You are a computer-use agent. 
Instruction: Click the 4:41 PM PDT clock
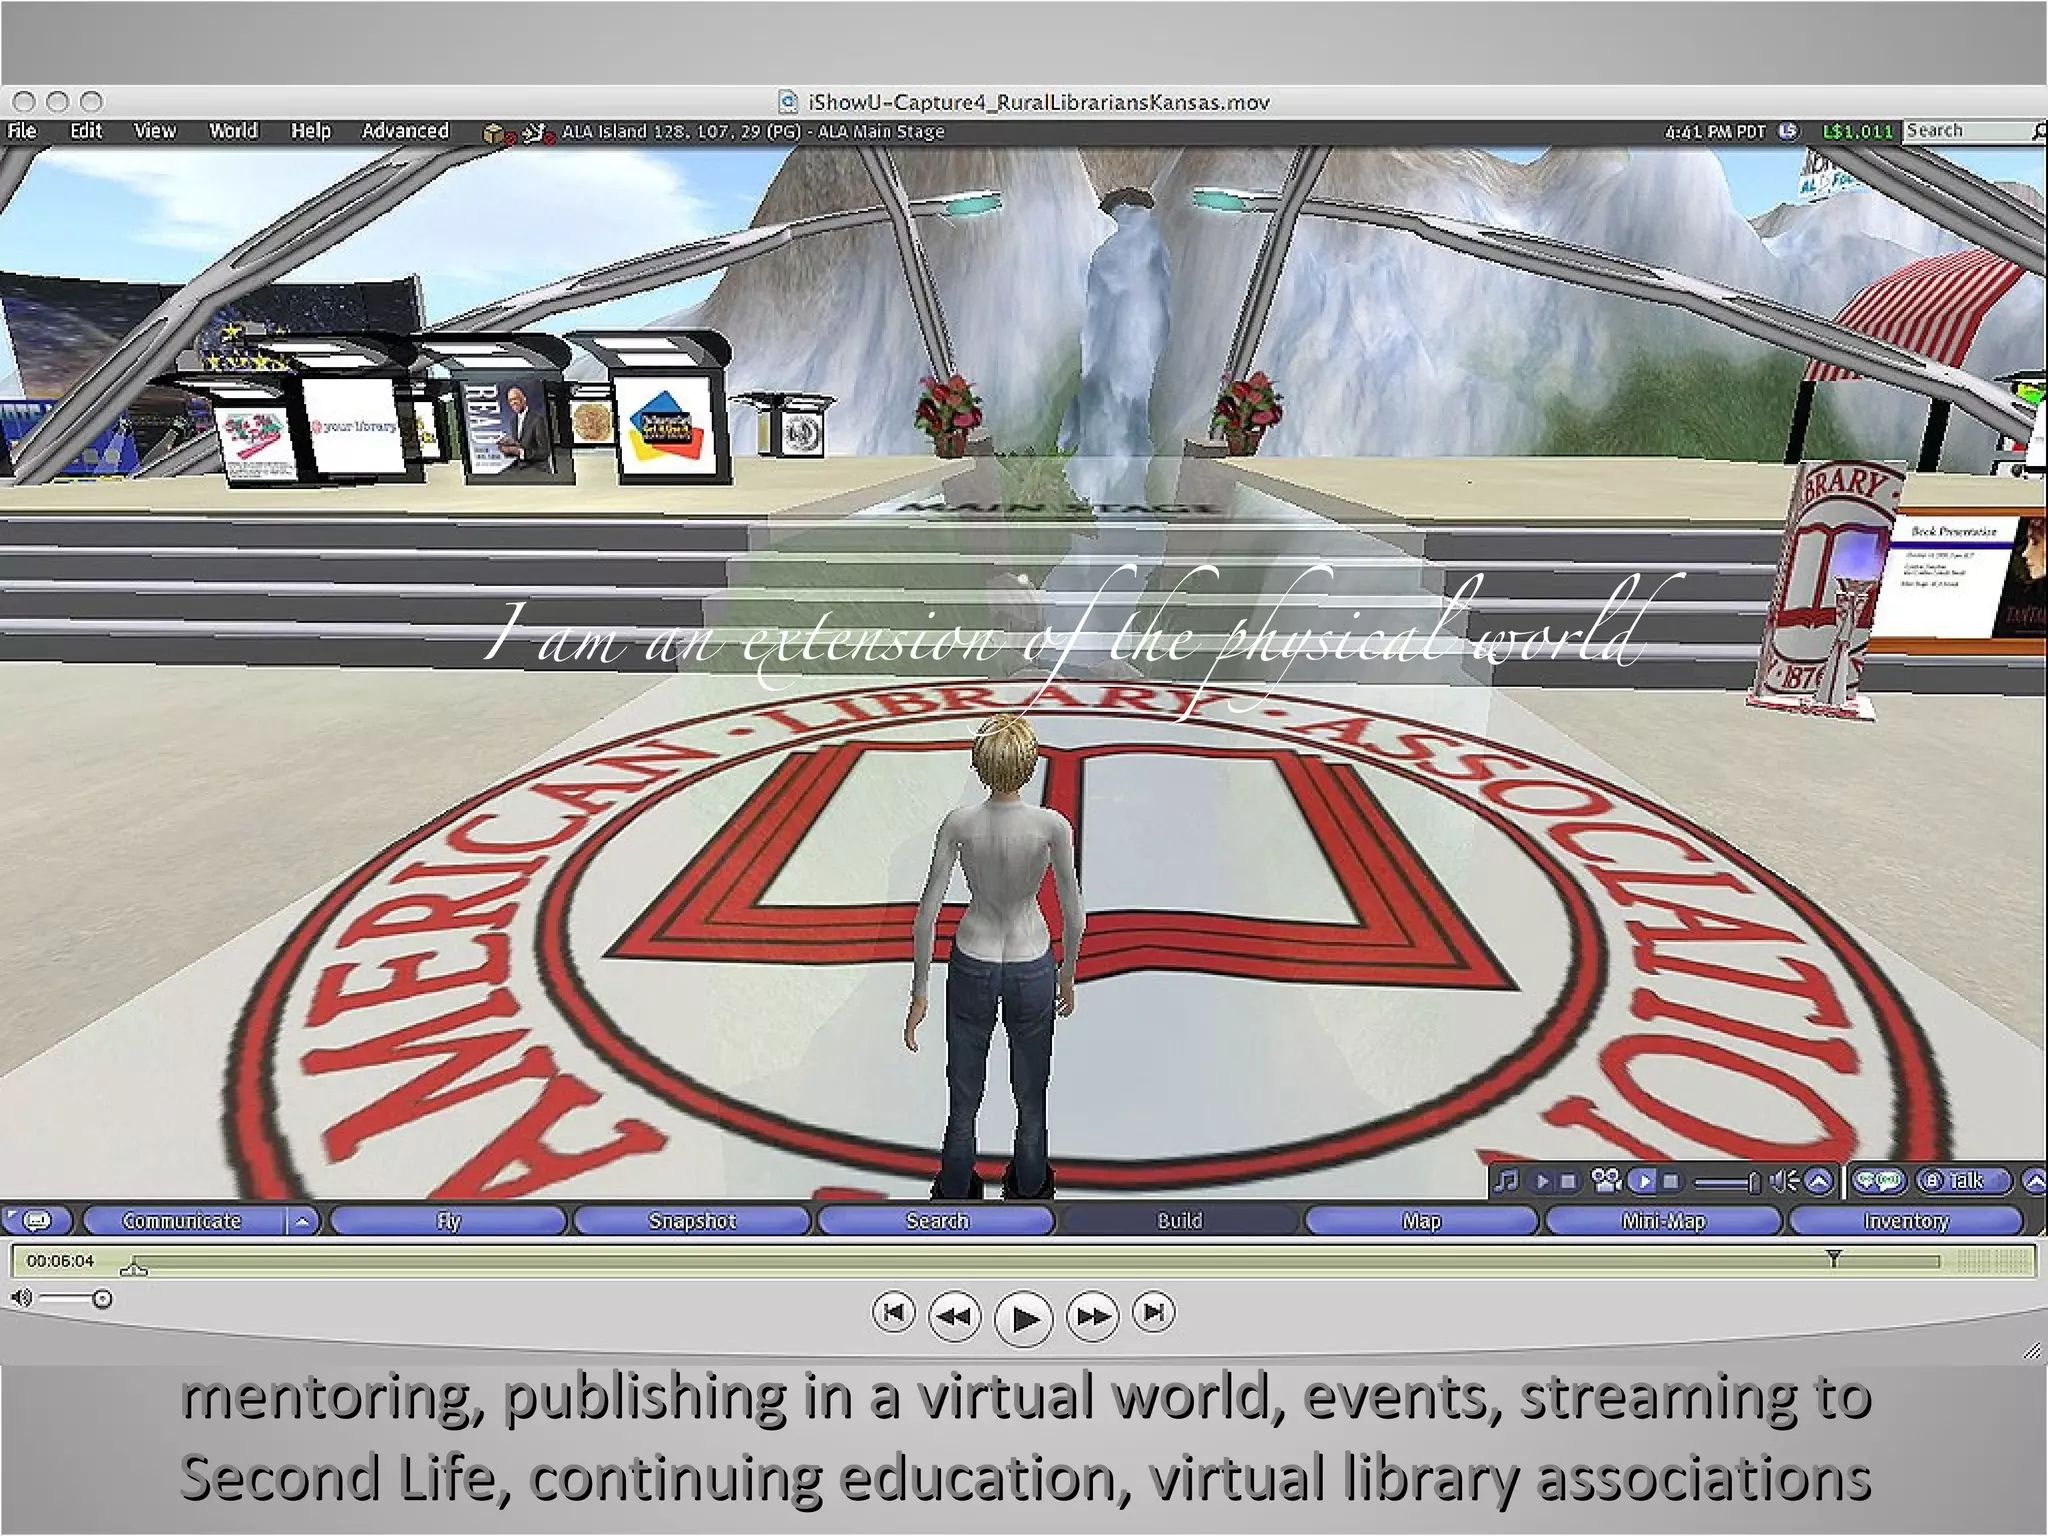tap(1715, 131)
